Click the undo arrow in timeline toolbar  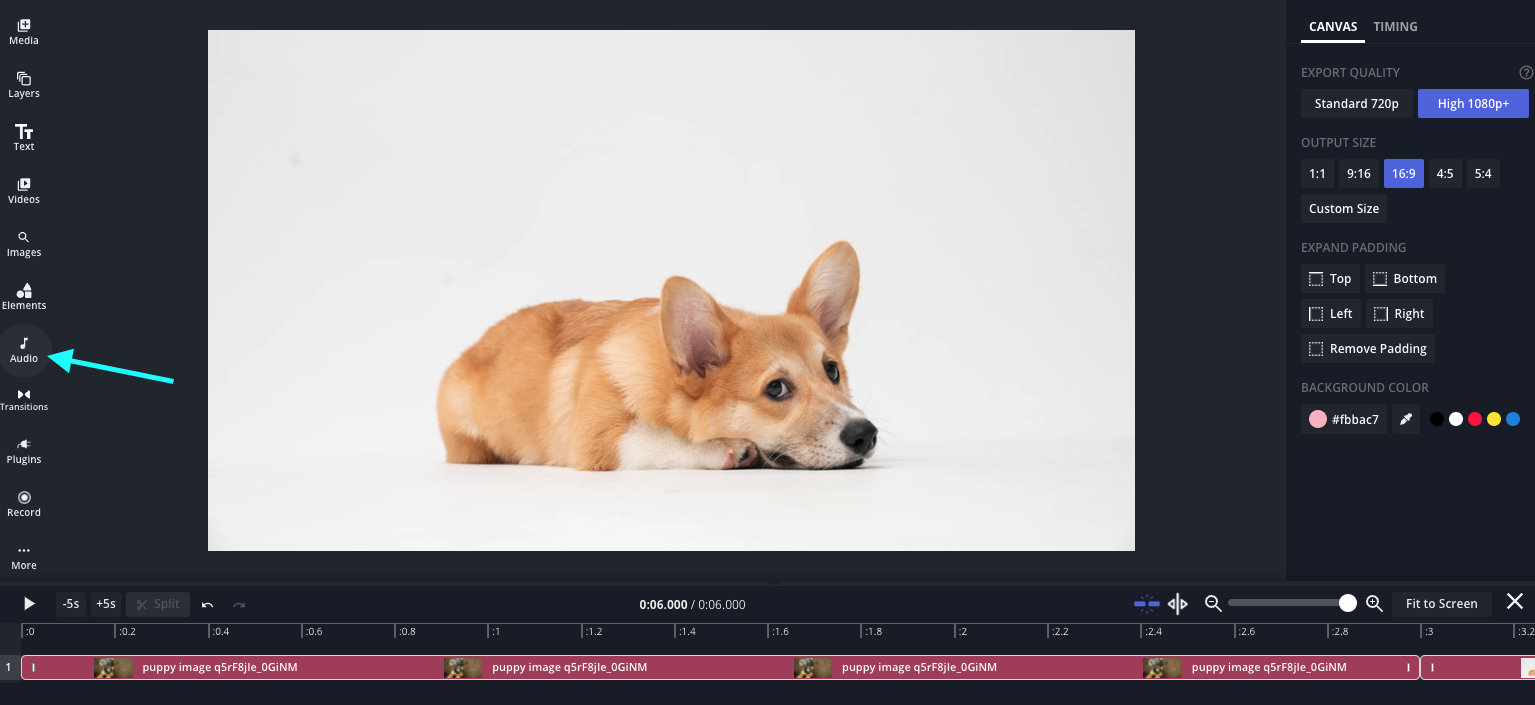point(207,604)
